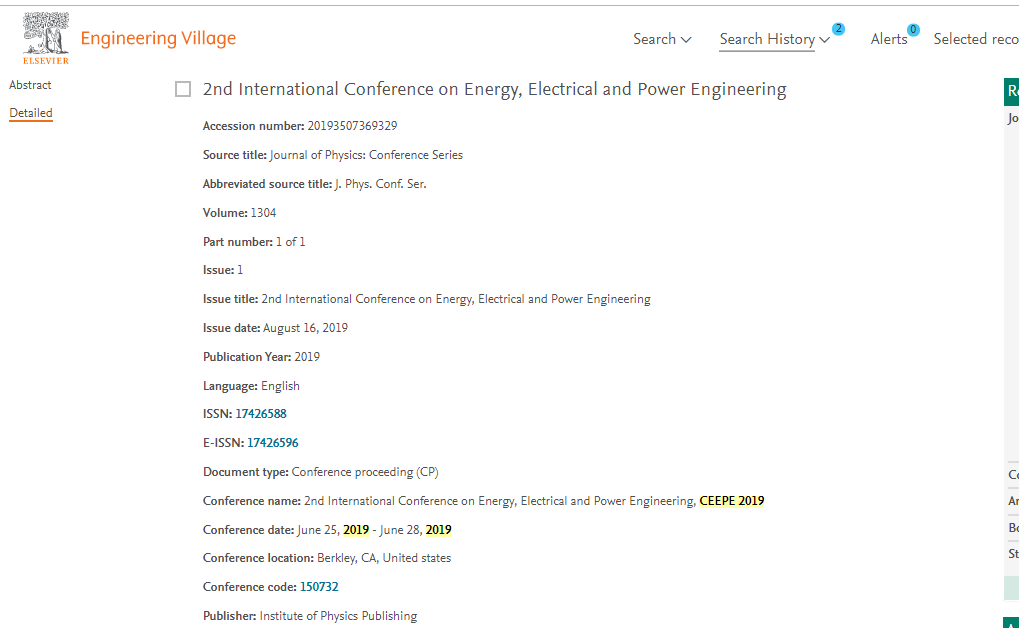This screenshot has width=1019, height=628.
Task: Open Selected records in header
Action: click(976, 39)
